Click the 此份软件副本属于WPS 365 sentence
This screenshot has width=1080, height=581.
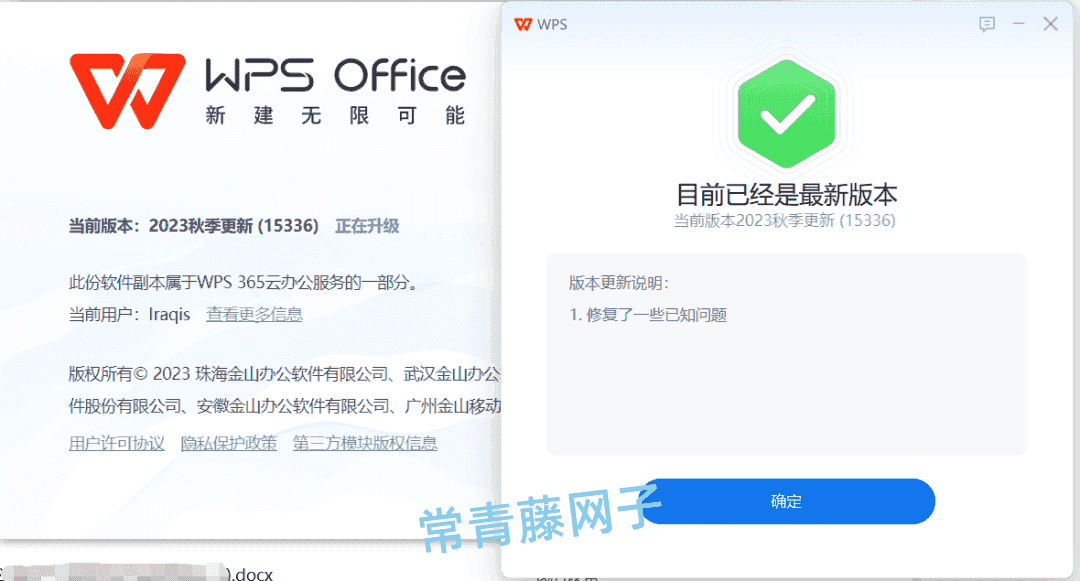[x=243, y=282]
